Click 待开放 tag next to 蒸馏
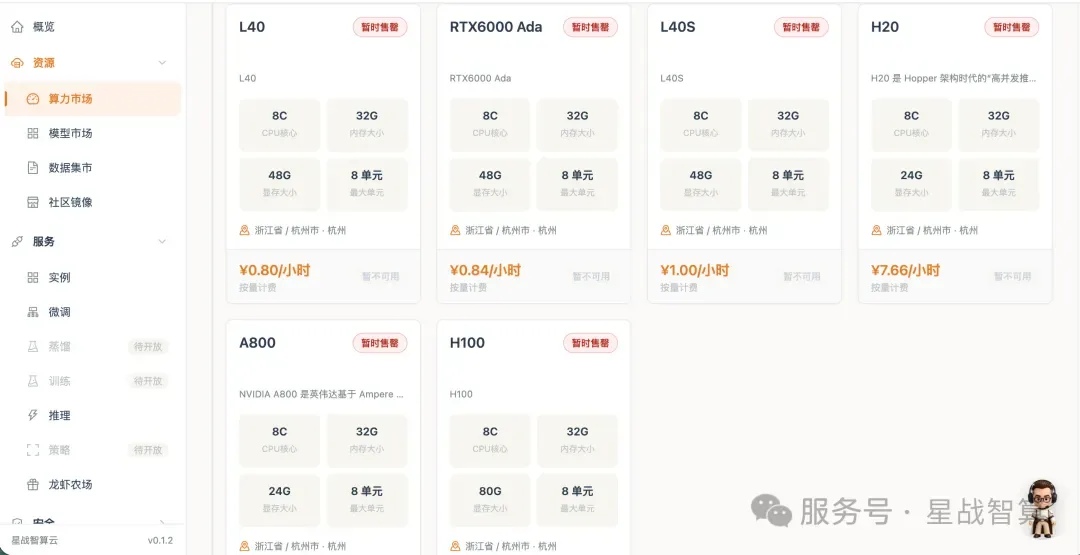 pyautogui.click(x=148, y=346)
